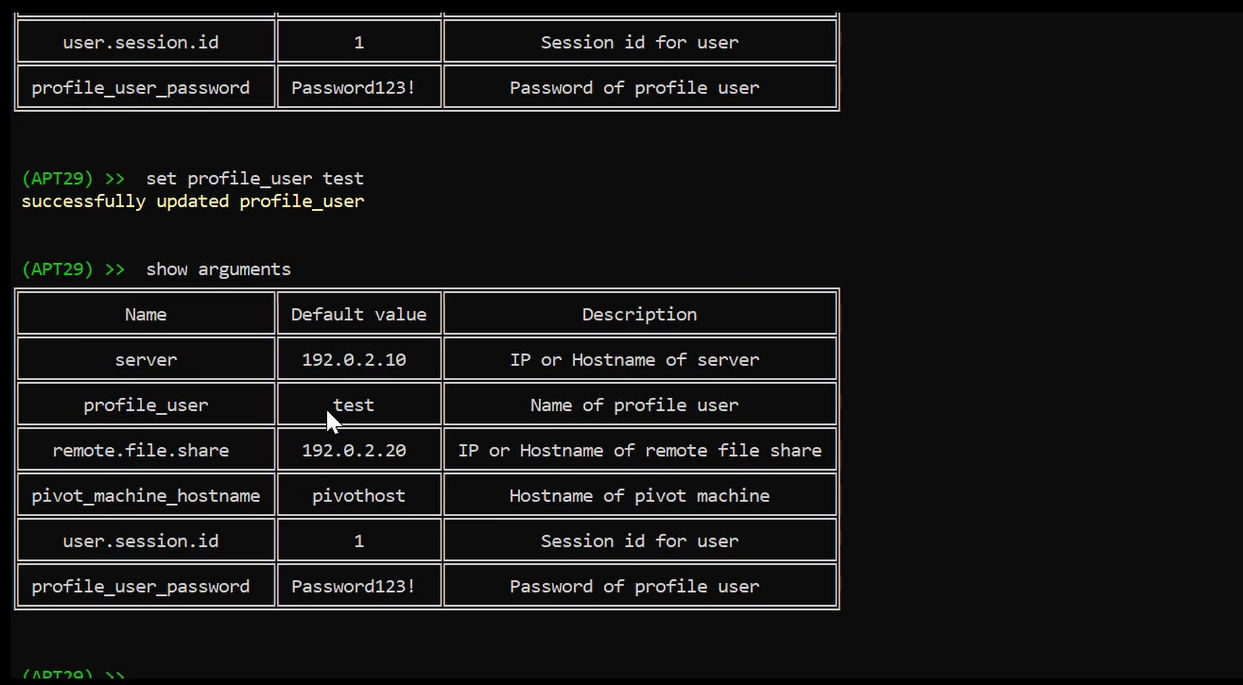This screenshot has width=1243, height=685.
Task: Click the "pivot_machine_hostname" name cell
Action: coord(146,495)
